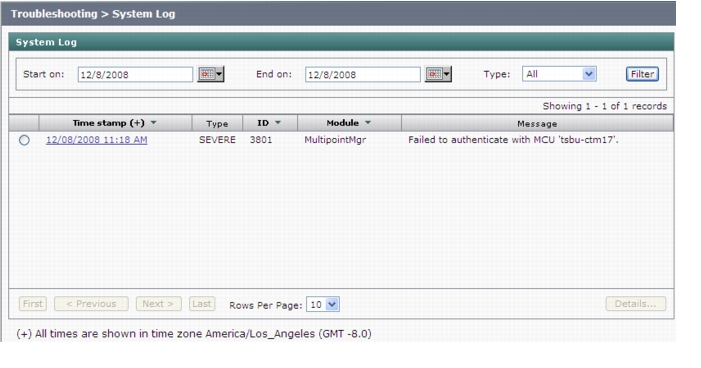Click the ID column sort arrow

click(x=278, y=123)
